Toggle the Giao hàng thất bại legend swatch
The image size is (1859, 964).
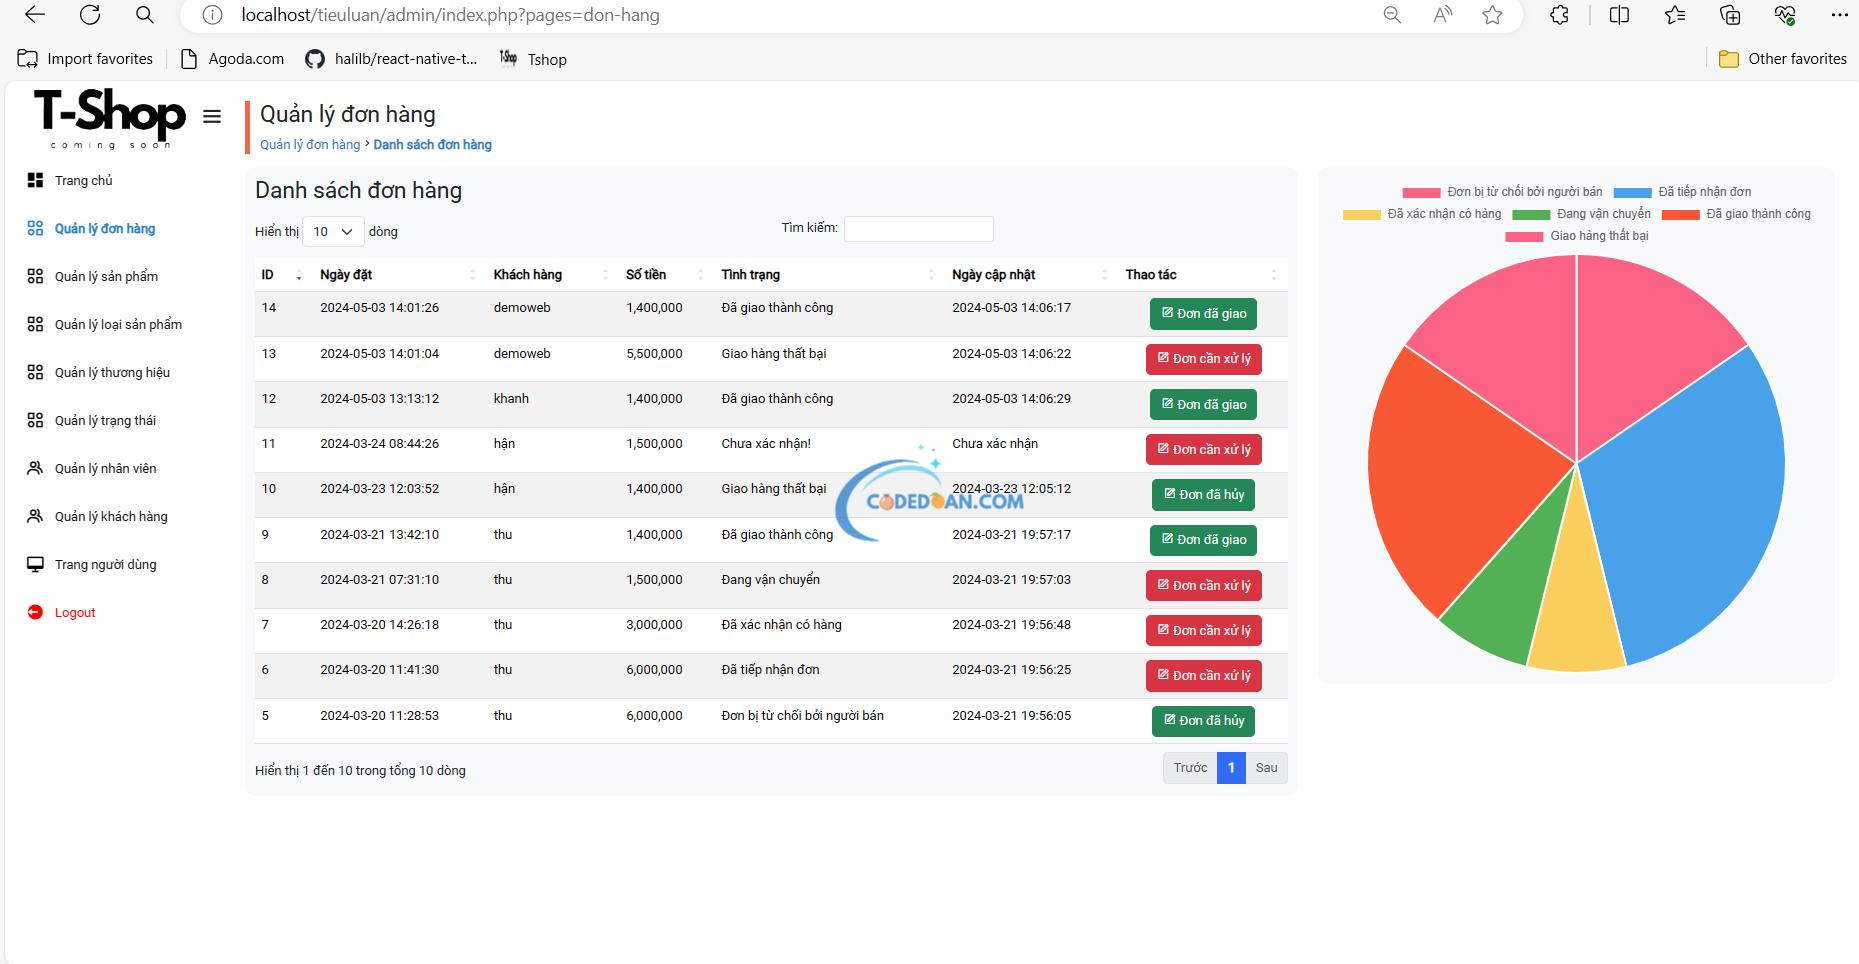[1525, 236]
